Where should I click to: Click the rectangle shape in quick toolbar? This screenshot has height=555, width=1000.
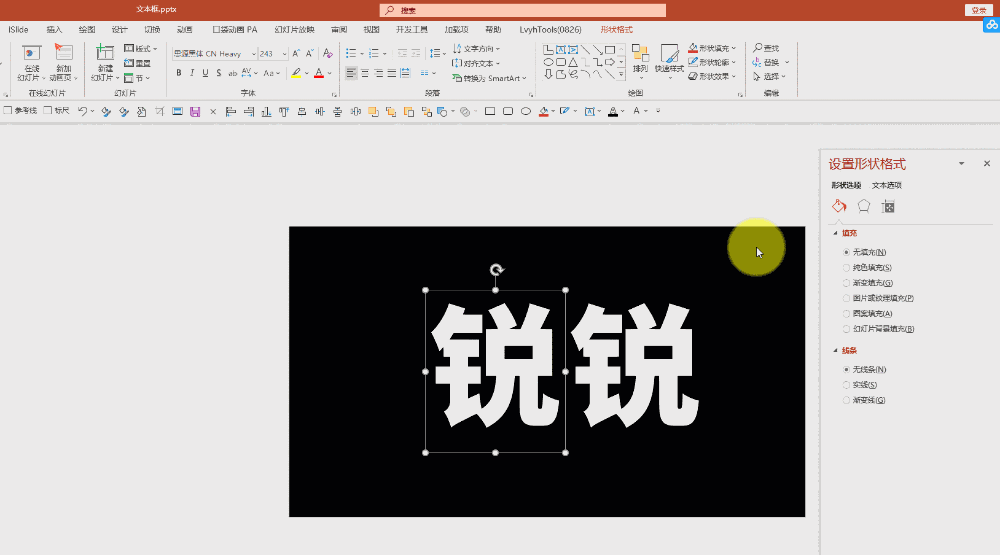click(x=490, y=111)
